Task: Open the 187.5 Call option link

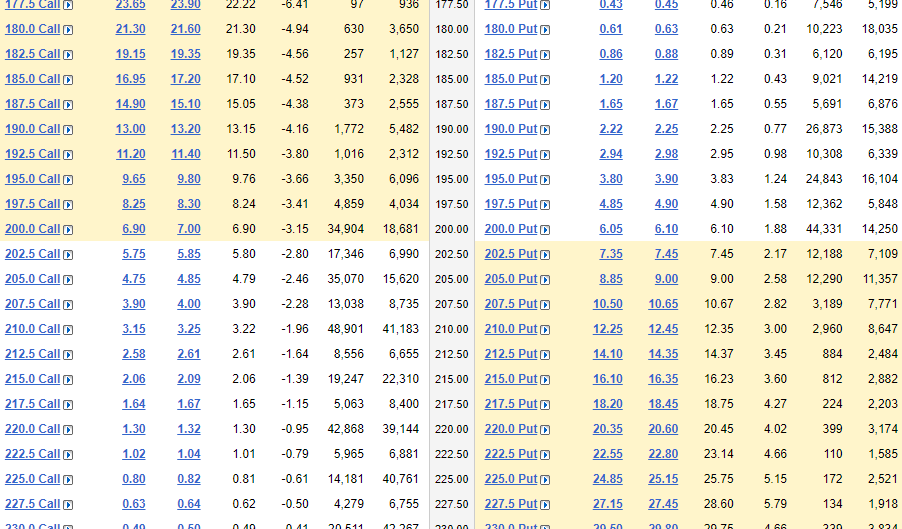Action: (32, 104)
